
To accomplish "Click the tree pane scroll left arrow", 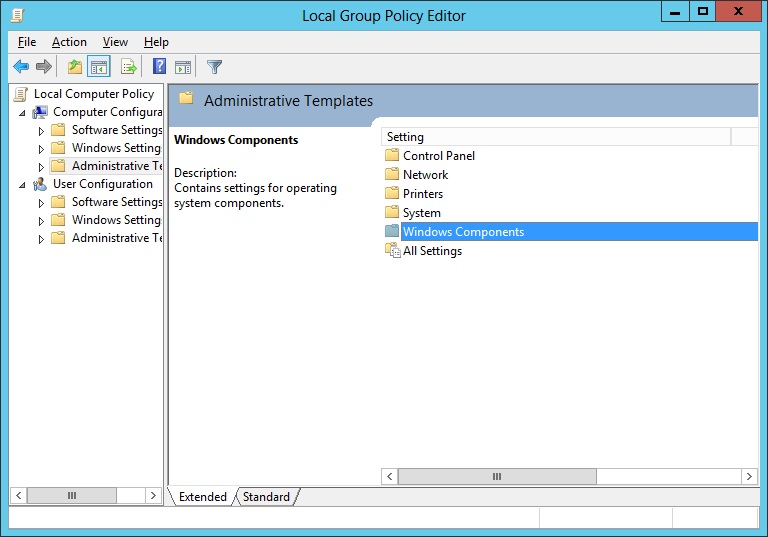I will point(18,495).
